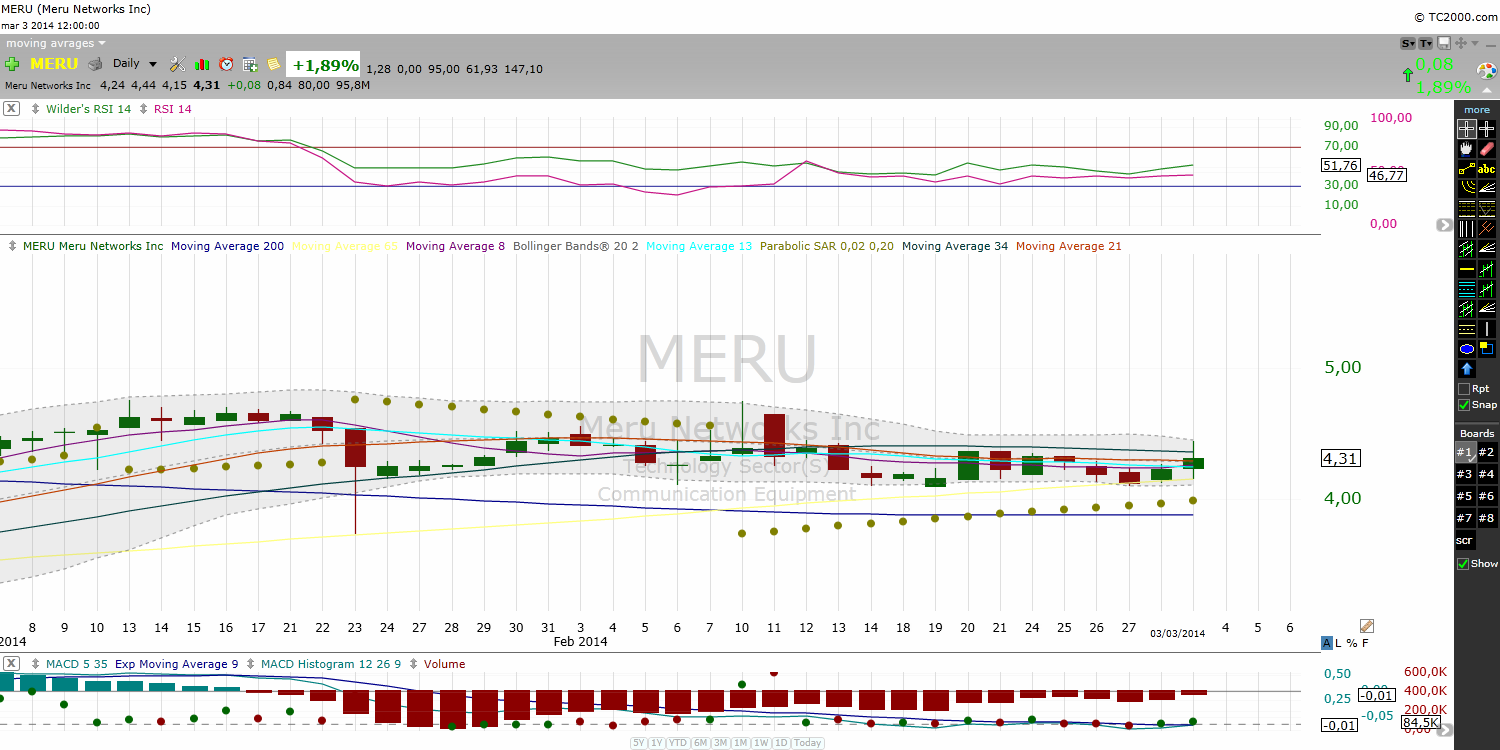1500x750 pixels.
Task: Set chart range to YTD
Action: tap(678, 743)
